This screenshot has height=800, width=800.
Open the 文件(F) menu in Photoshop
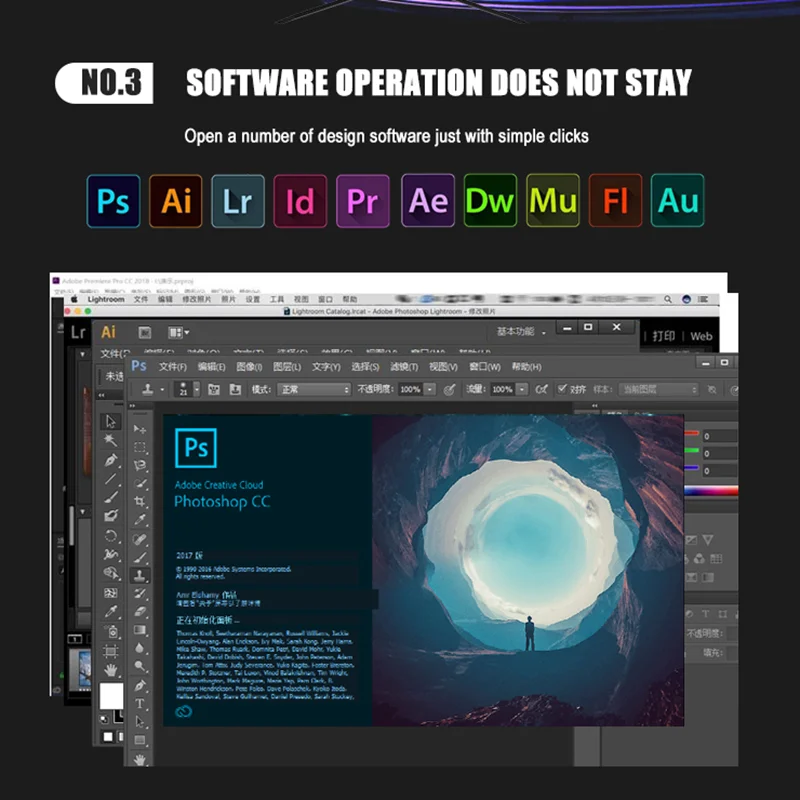(x=172, y=367)
